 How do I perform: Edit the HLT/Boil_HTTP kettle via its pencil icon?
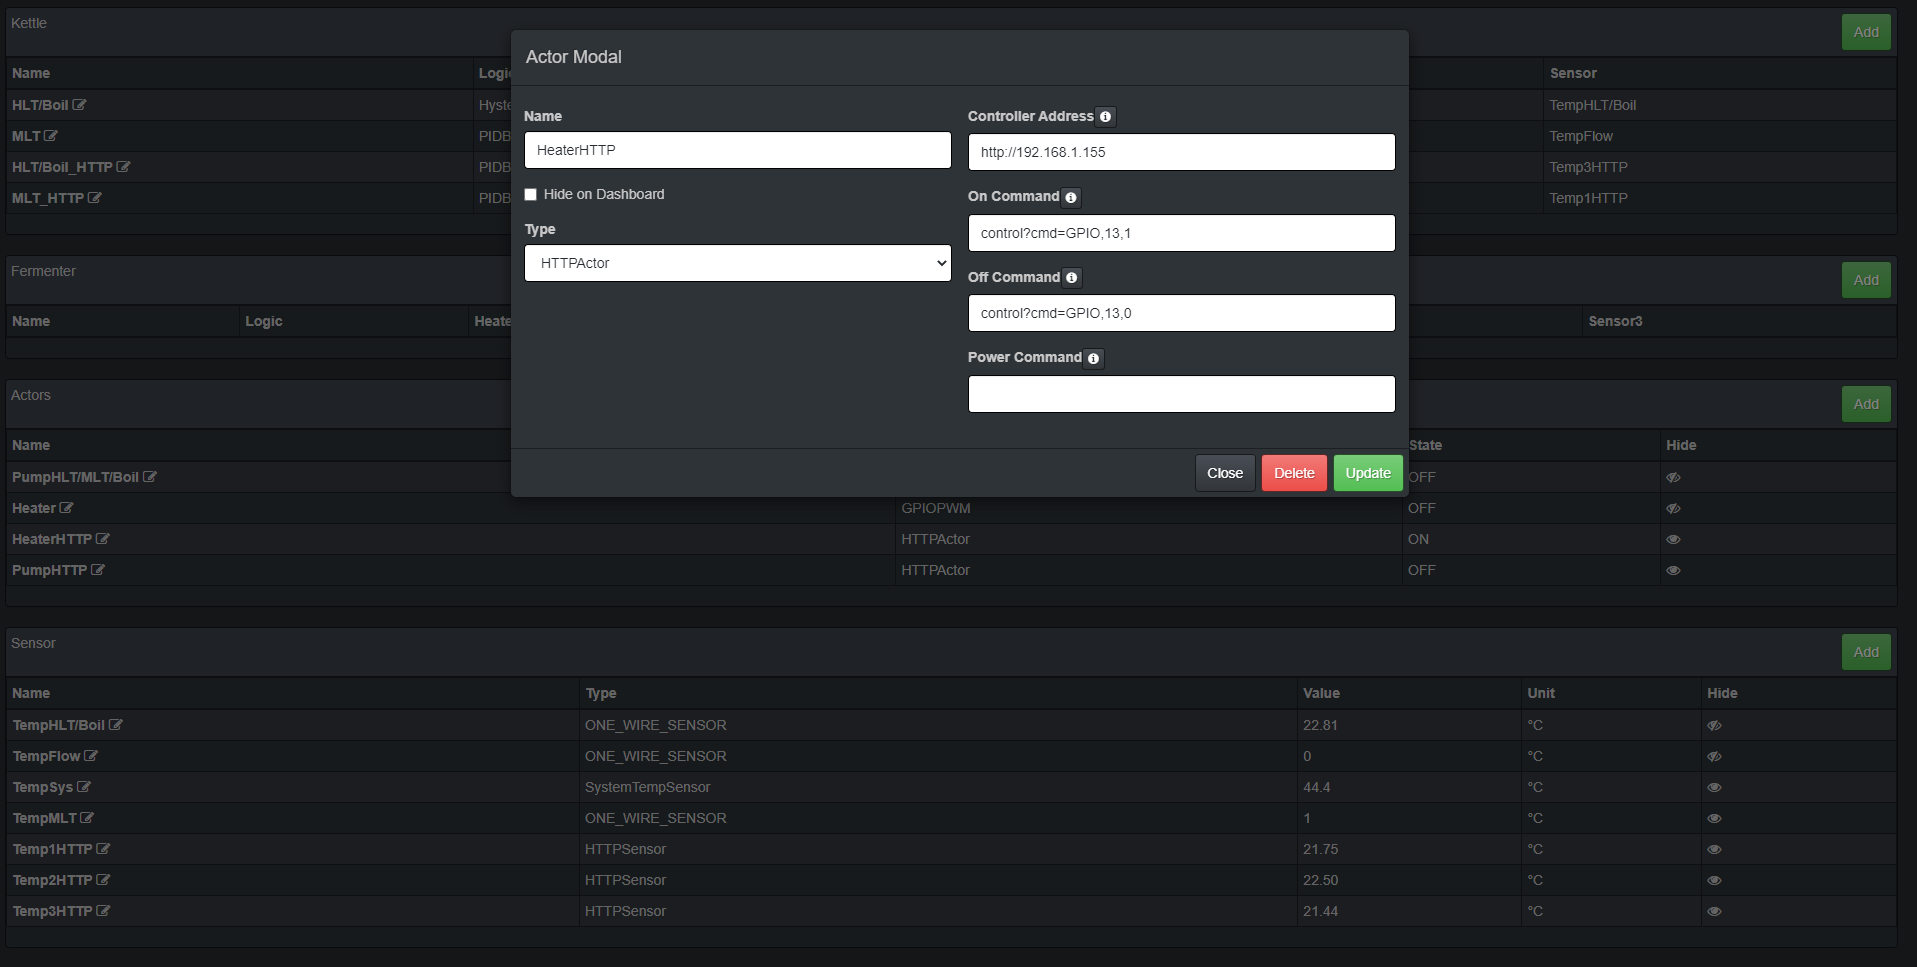tap(123, 167)
